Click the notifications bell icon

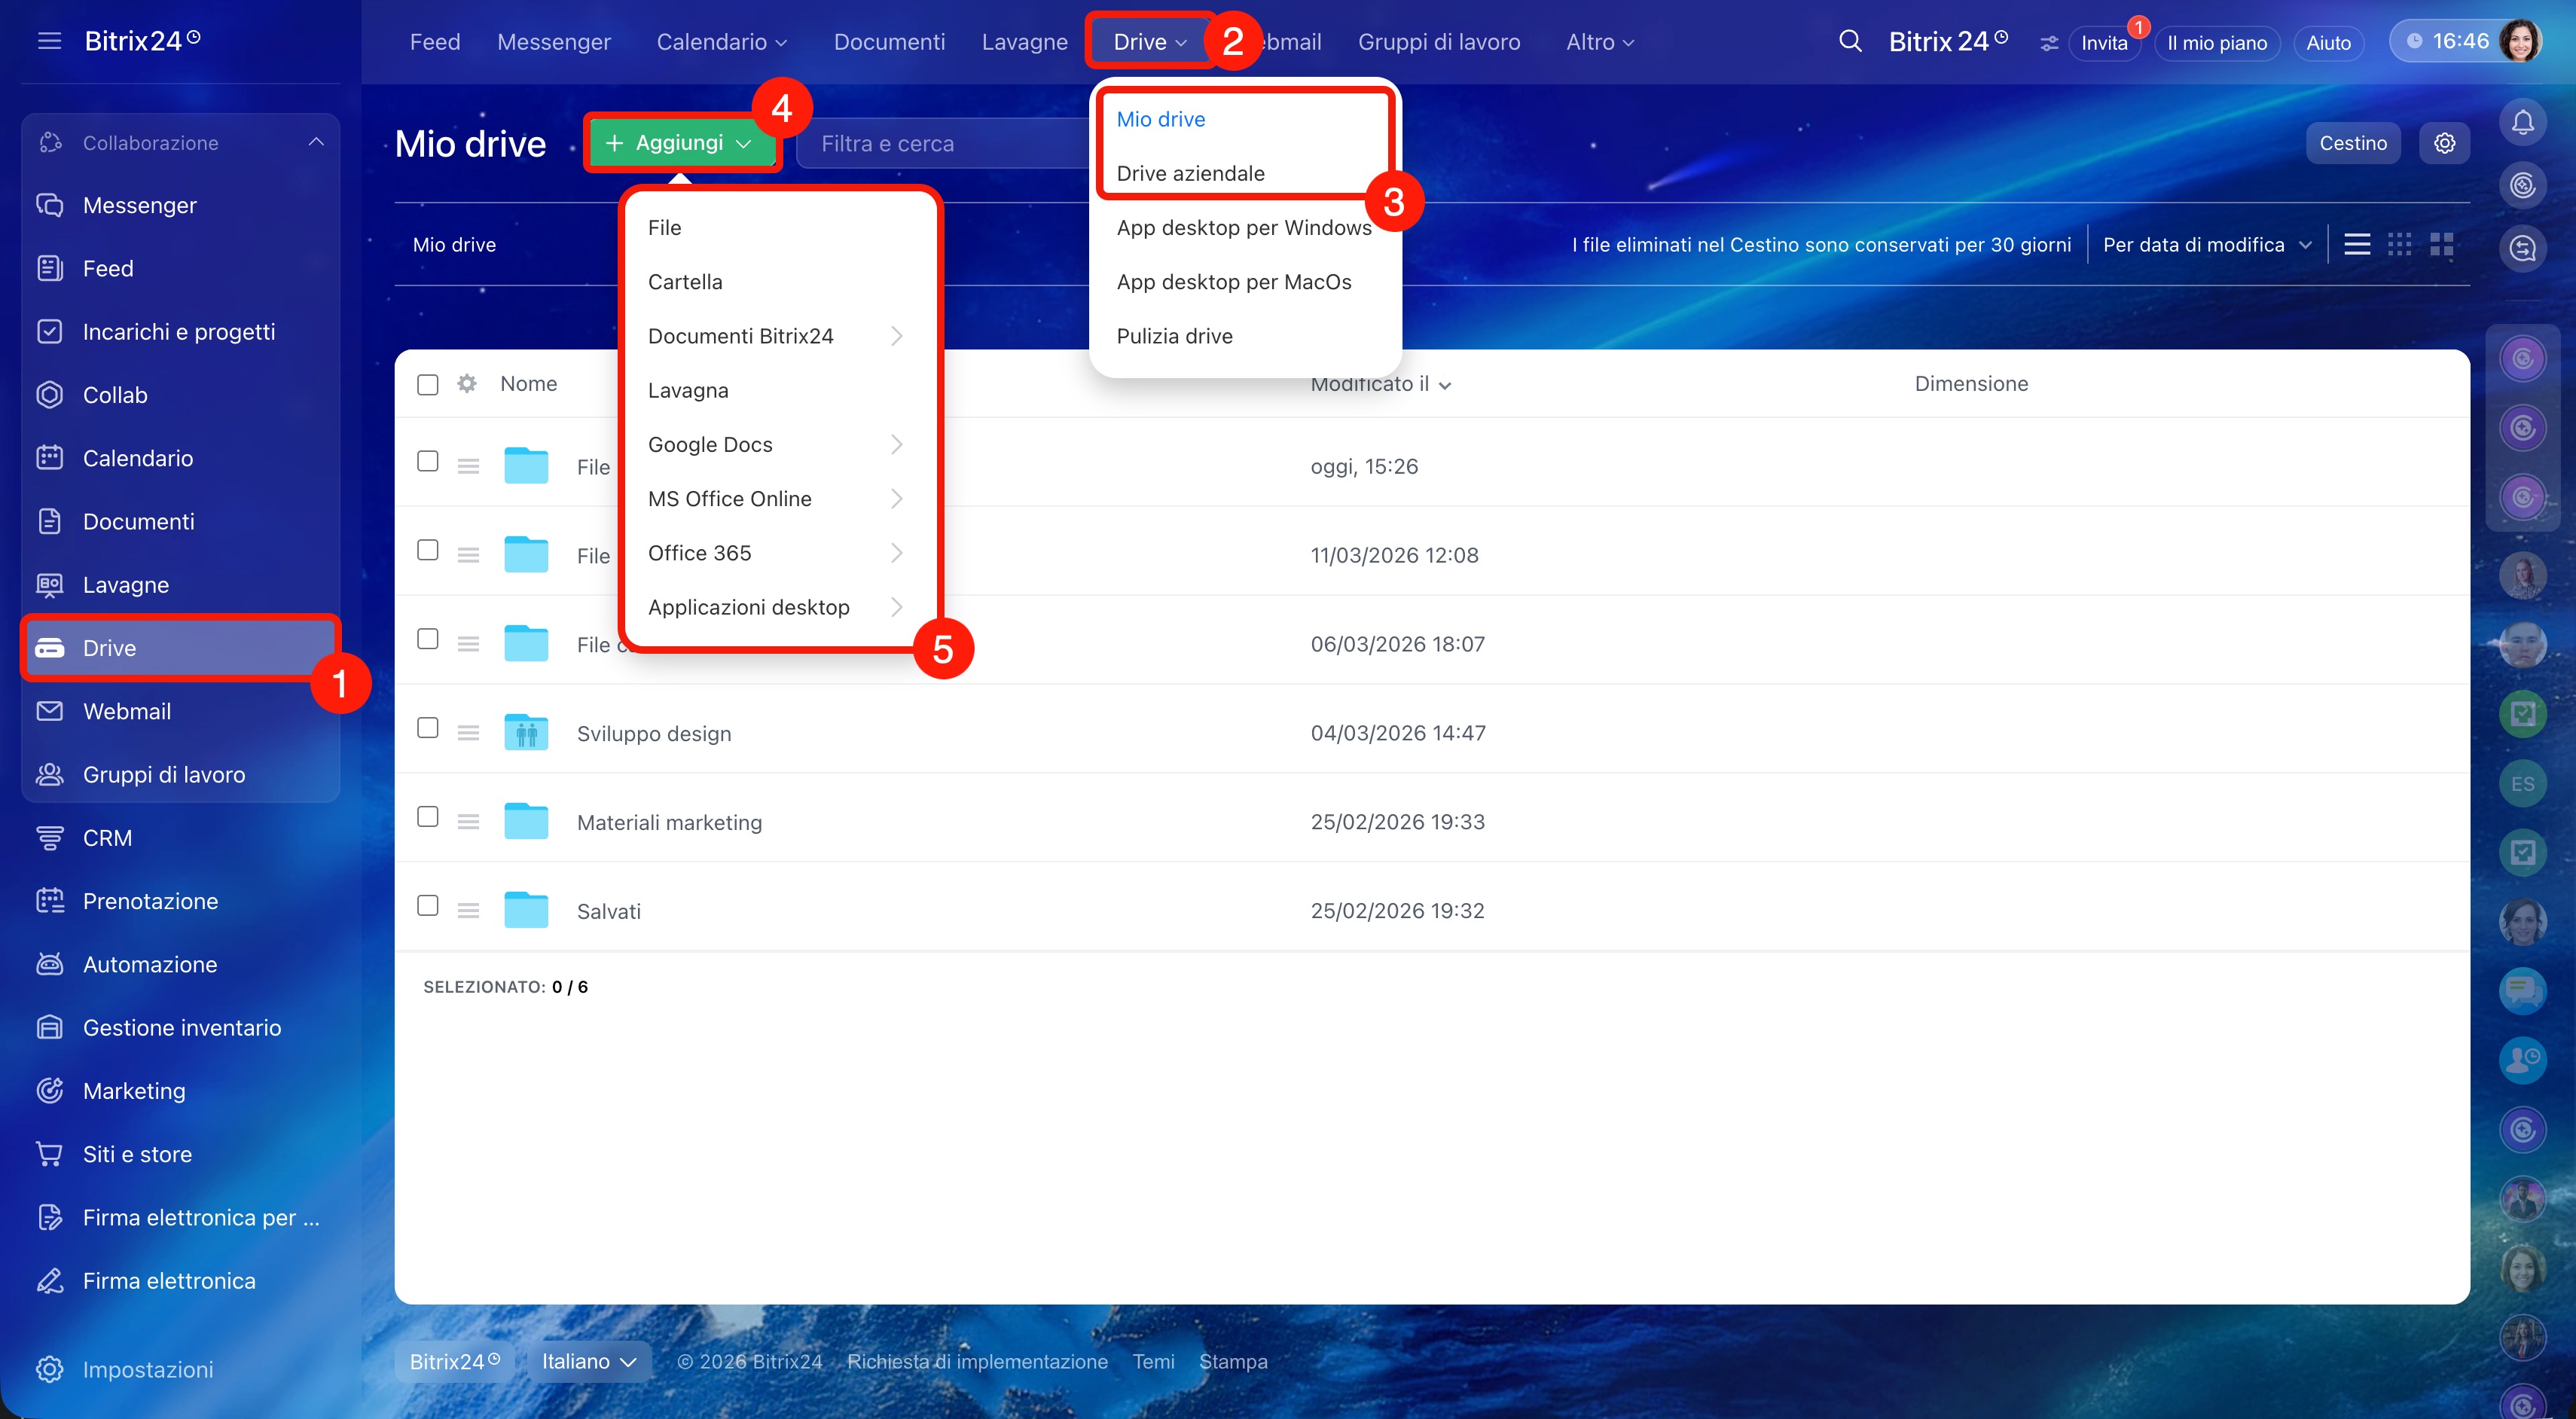[2522, 123]
